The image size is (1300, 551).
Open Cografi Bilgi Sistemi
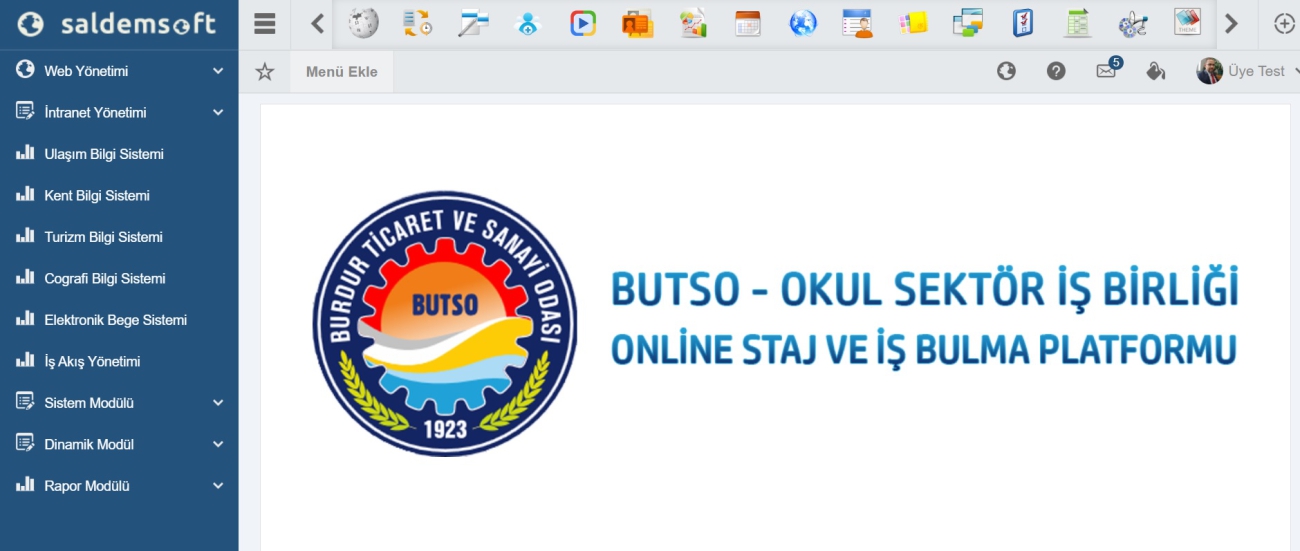119,279
